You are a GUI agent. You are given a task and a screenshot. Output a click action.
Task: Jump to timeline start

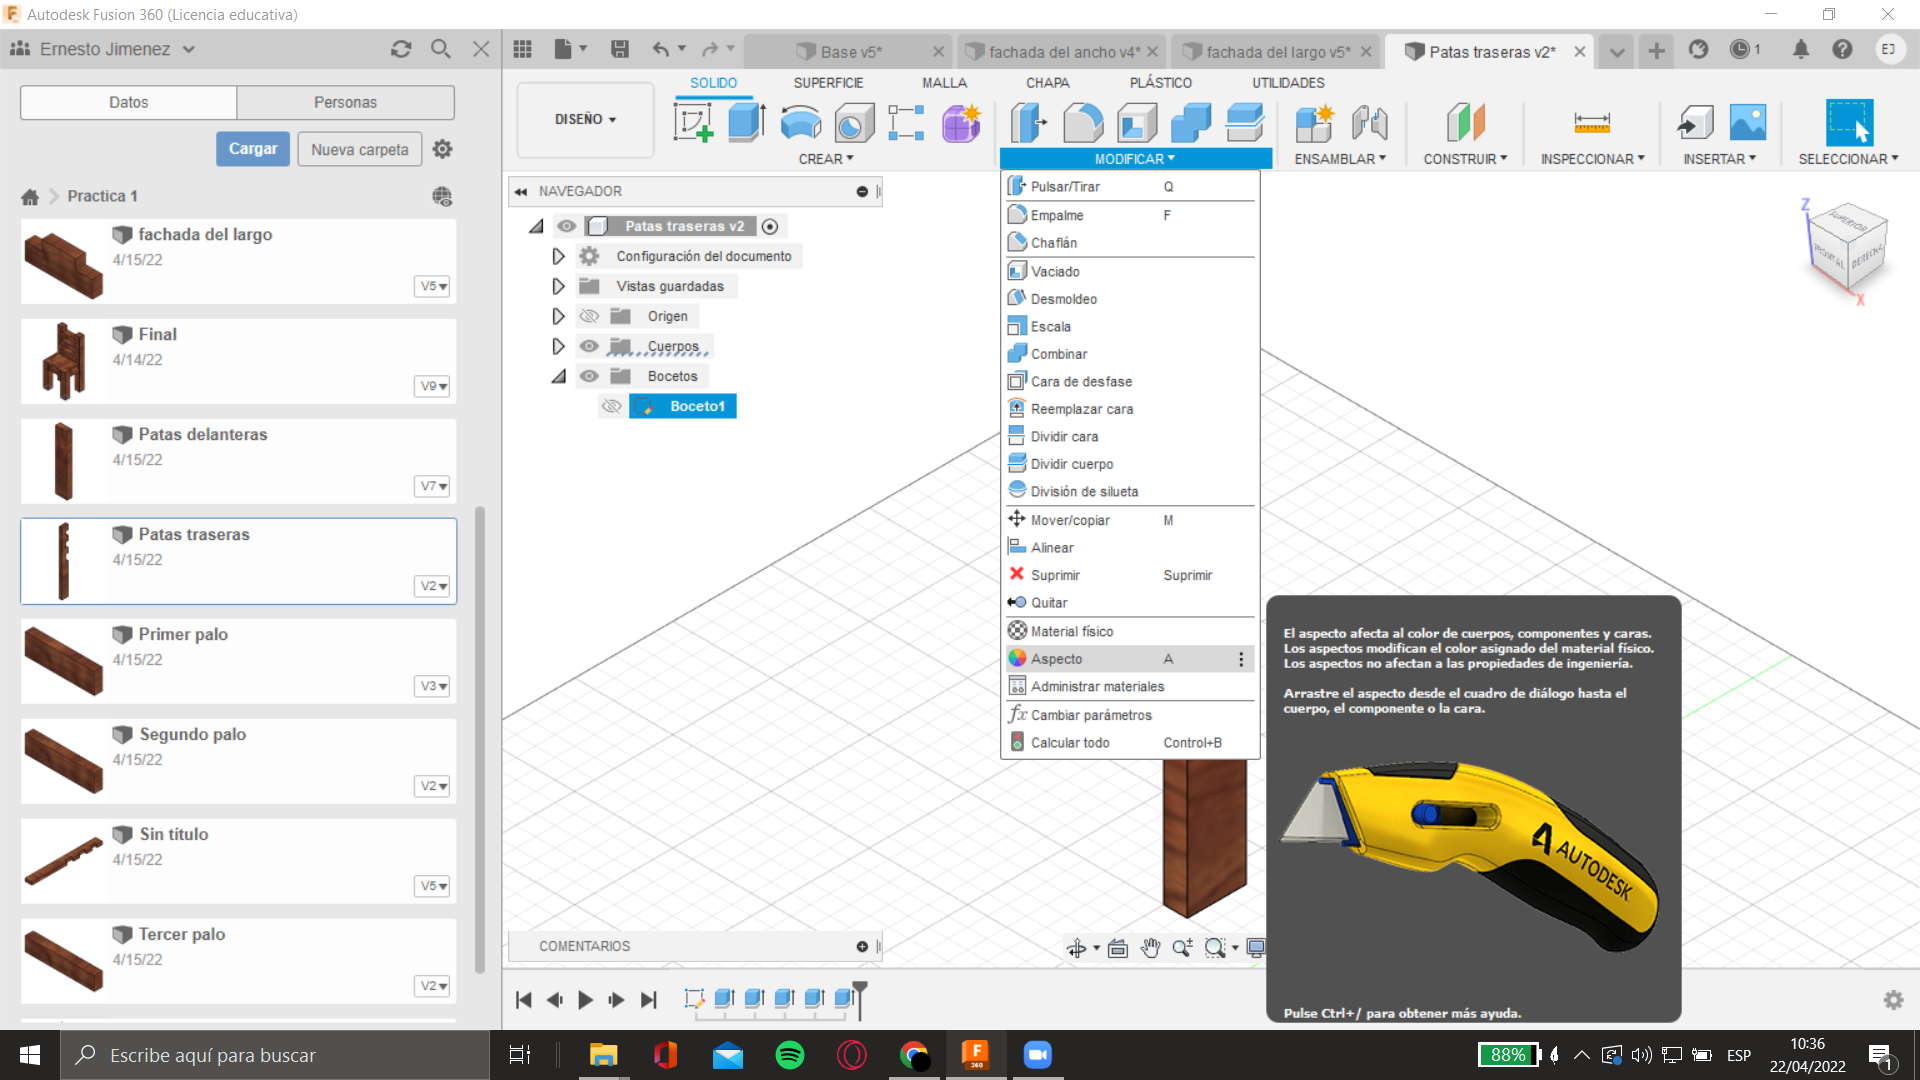click(523, 999)
